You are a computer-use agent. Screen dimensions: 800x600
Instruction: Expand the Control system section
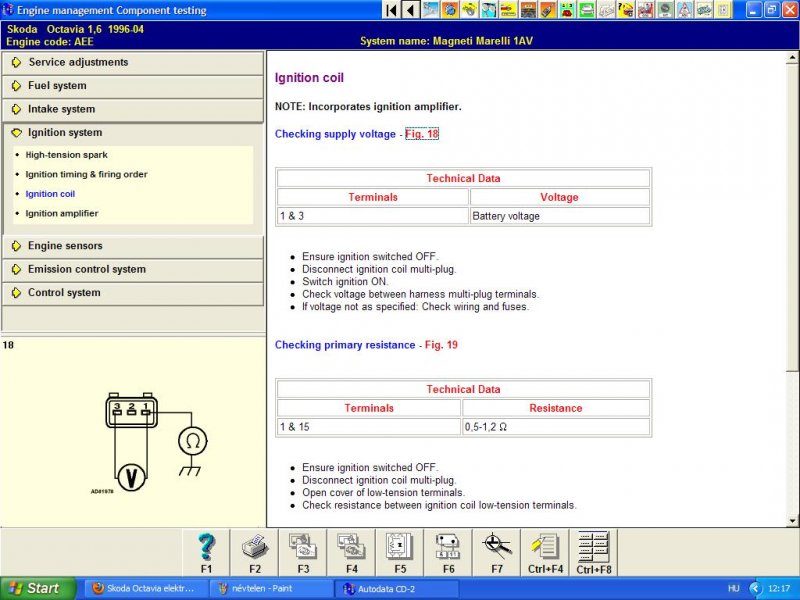133,293
